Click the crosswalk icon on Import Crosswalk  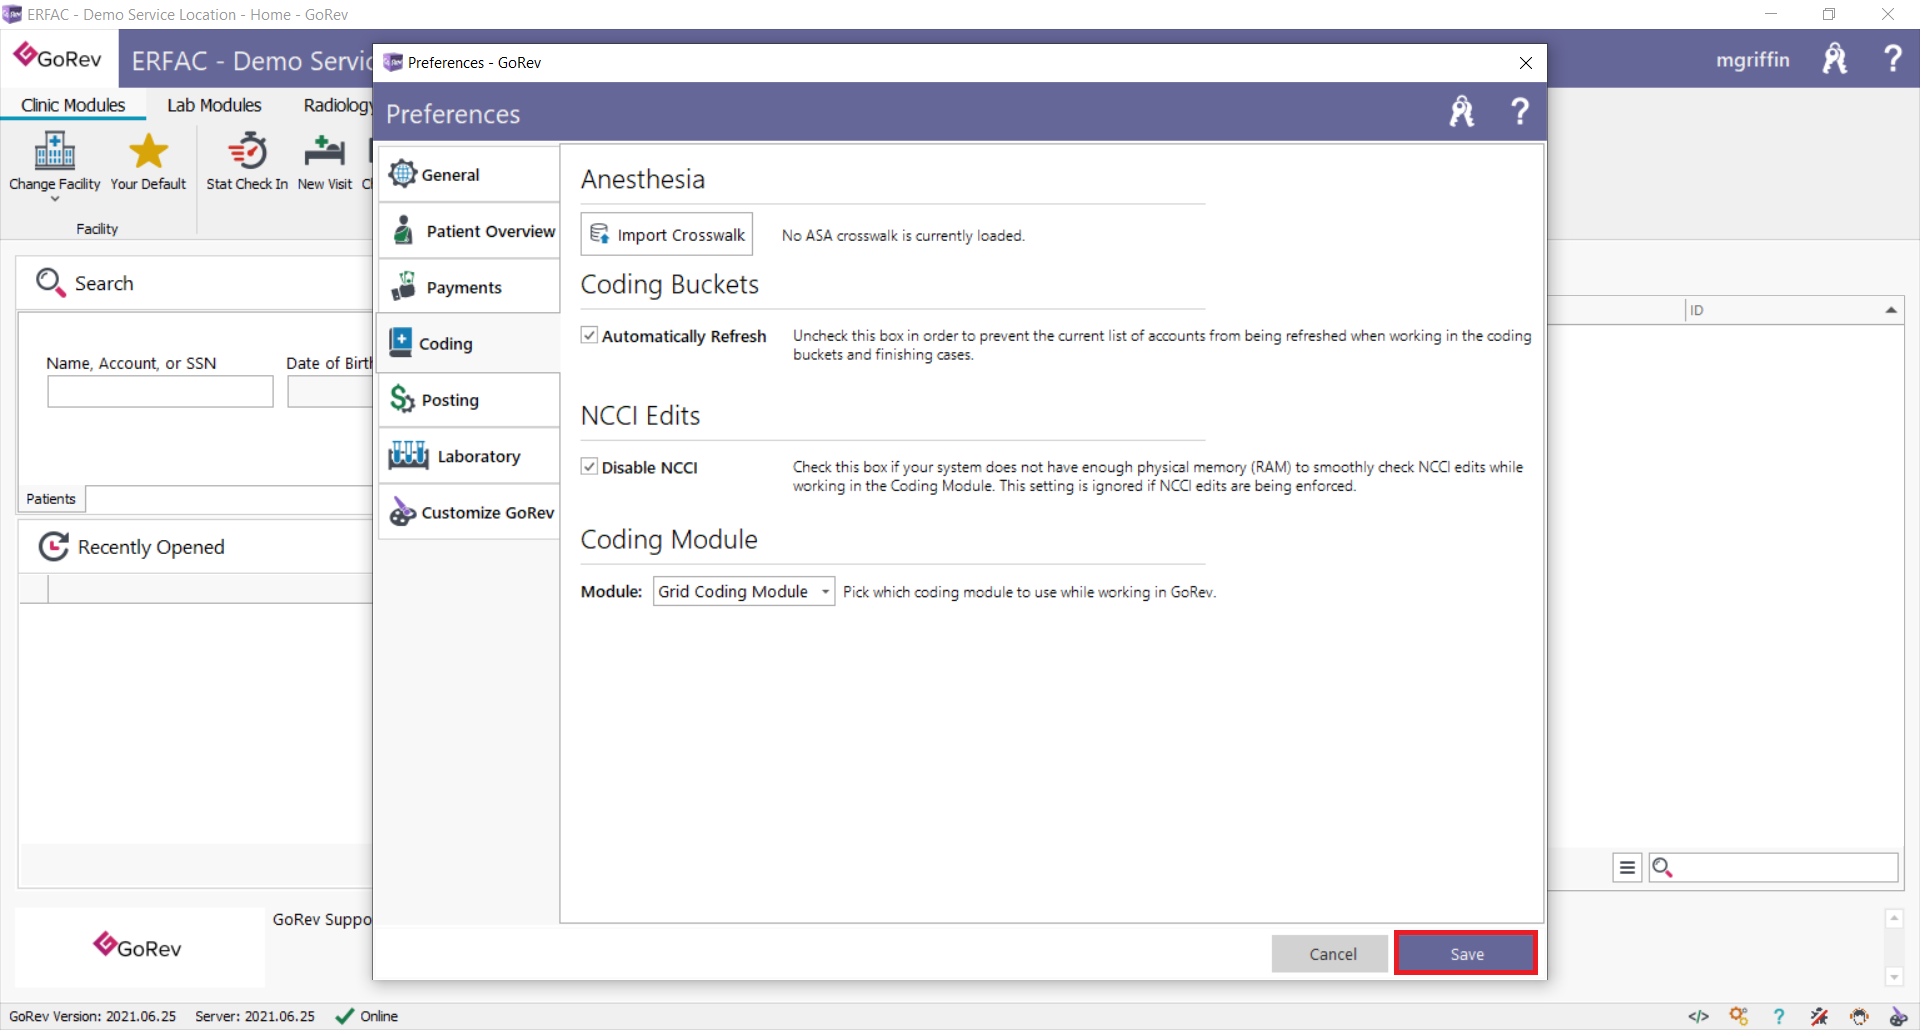pos(600,234)
